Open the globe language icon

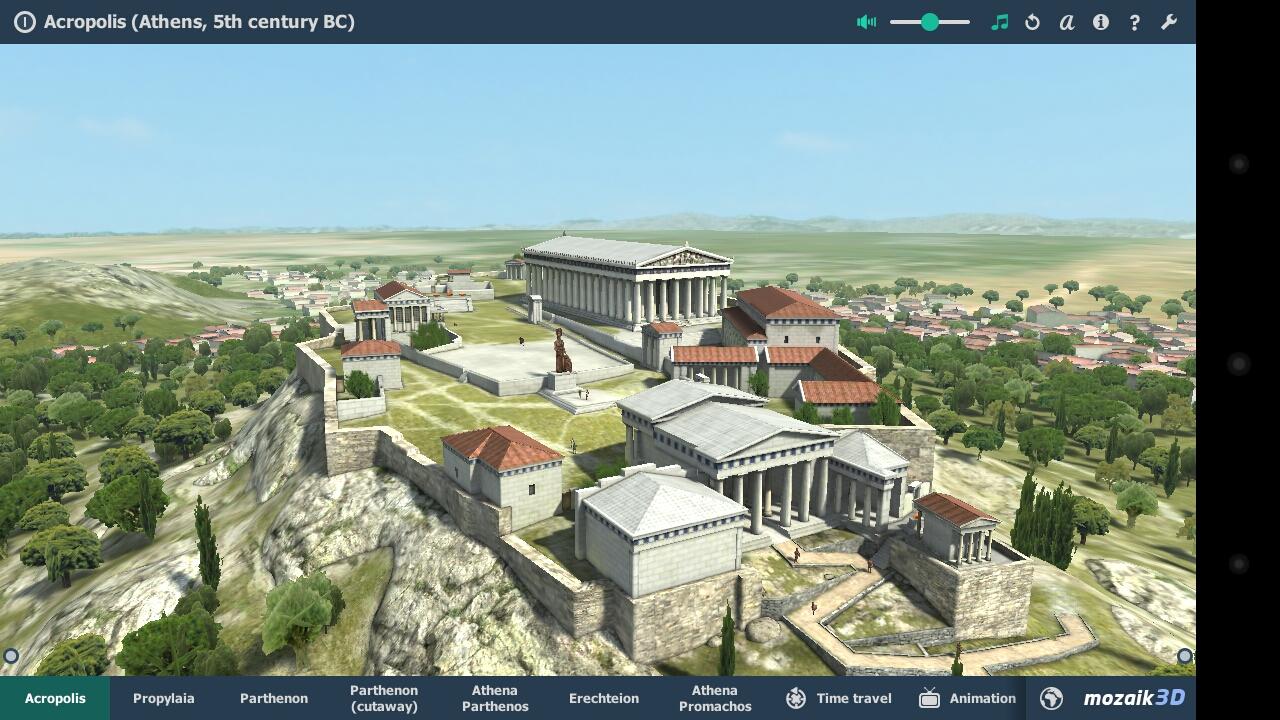pyautogui.click(x=1051, y=698)
